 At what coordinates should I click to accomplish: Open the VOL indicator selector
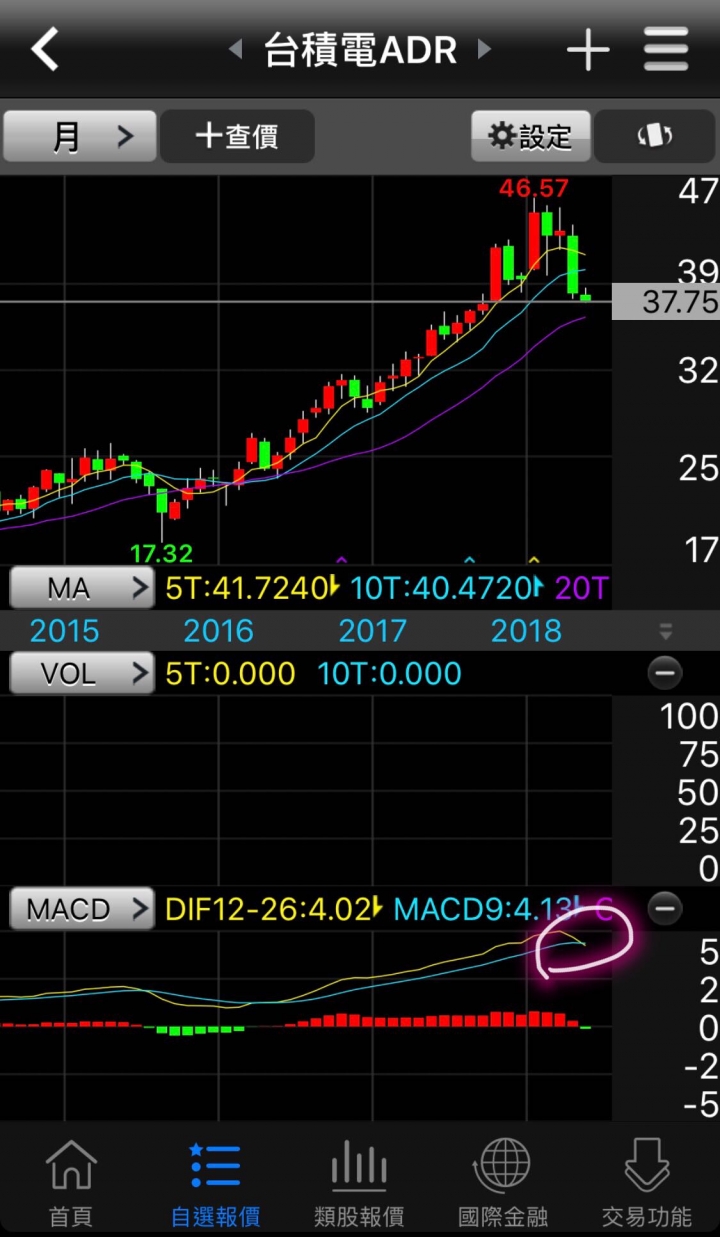(x=82, y=673)
